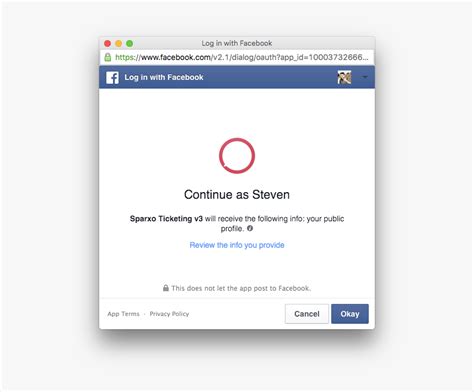Maximize the window with the green button

pyautogui.click(x=130, y=43)
